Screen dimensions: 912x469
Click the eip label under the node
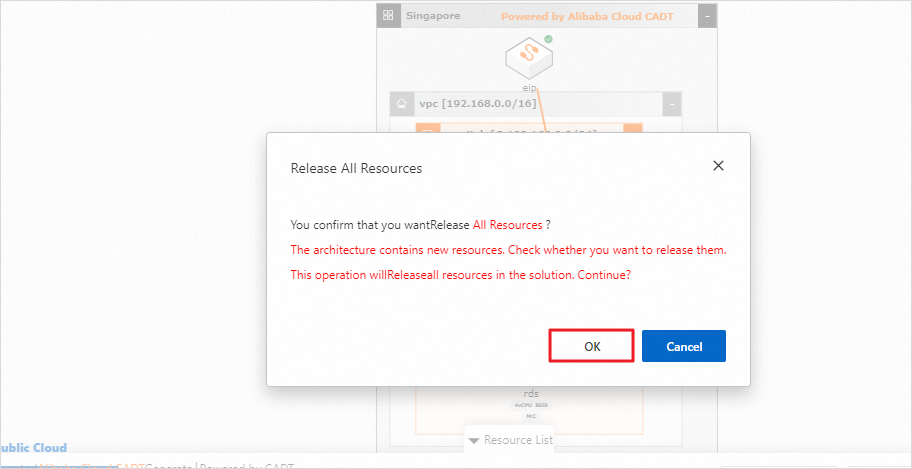(x=530, y=88)
